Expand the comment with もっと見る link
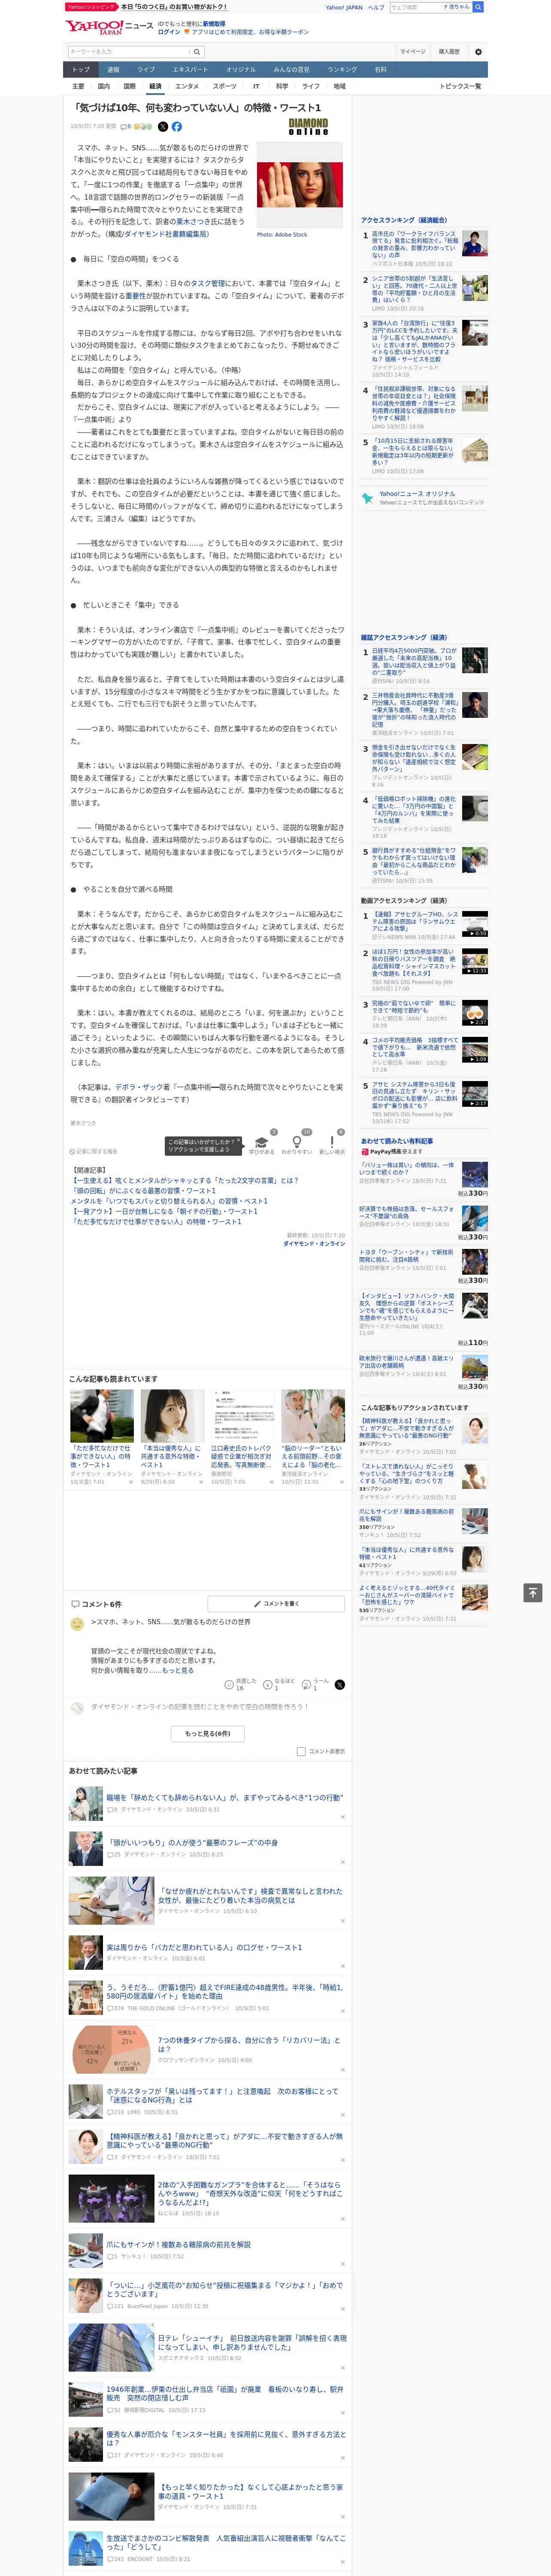Image resolution: width=551 pixels, height=2576 pixels. (x=178, y=1671)
